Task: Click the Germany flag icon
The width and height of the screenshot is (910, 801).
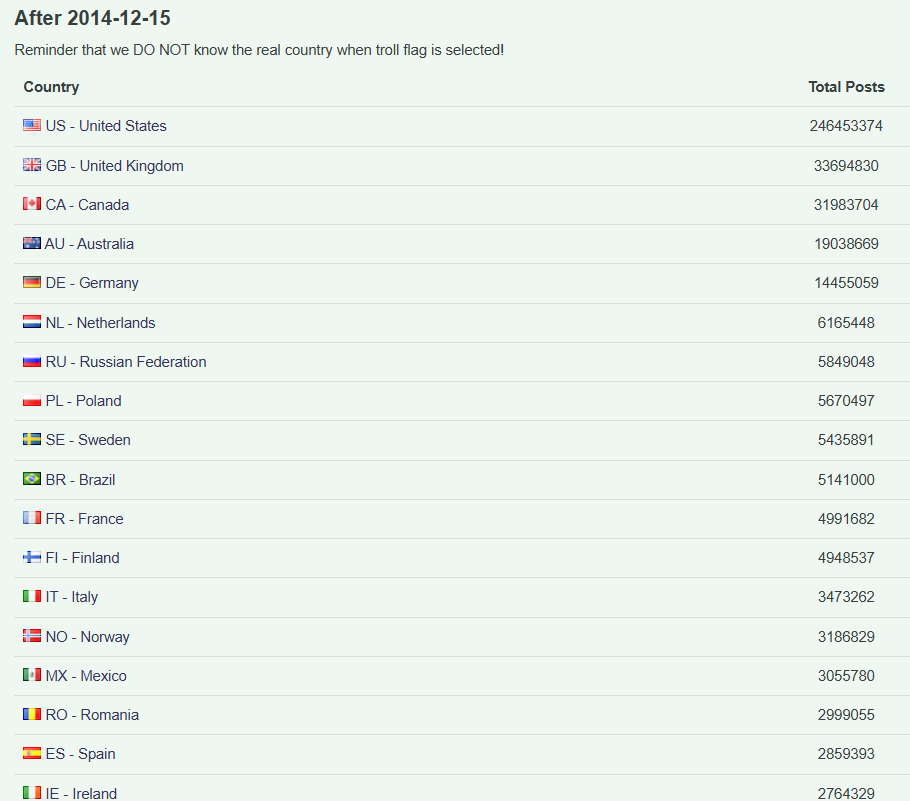Action: pyautogui.click(x=32, y=283)
